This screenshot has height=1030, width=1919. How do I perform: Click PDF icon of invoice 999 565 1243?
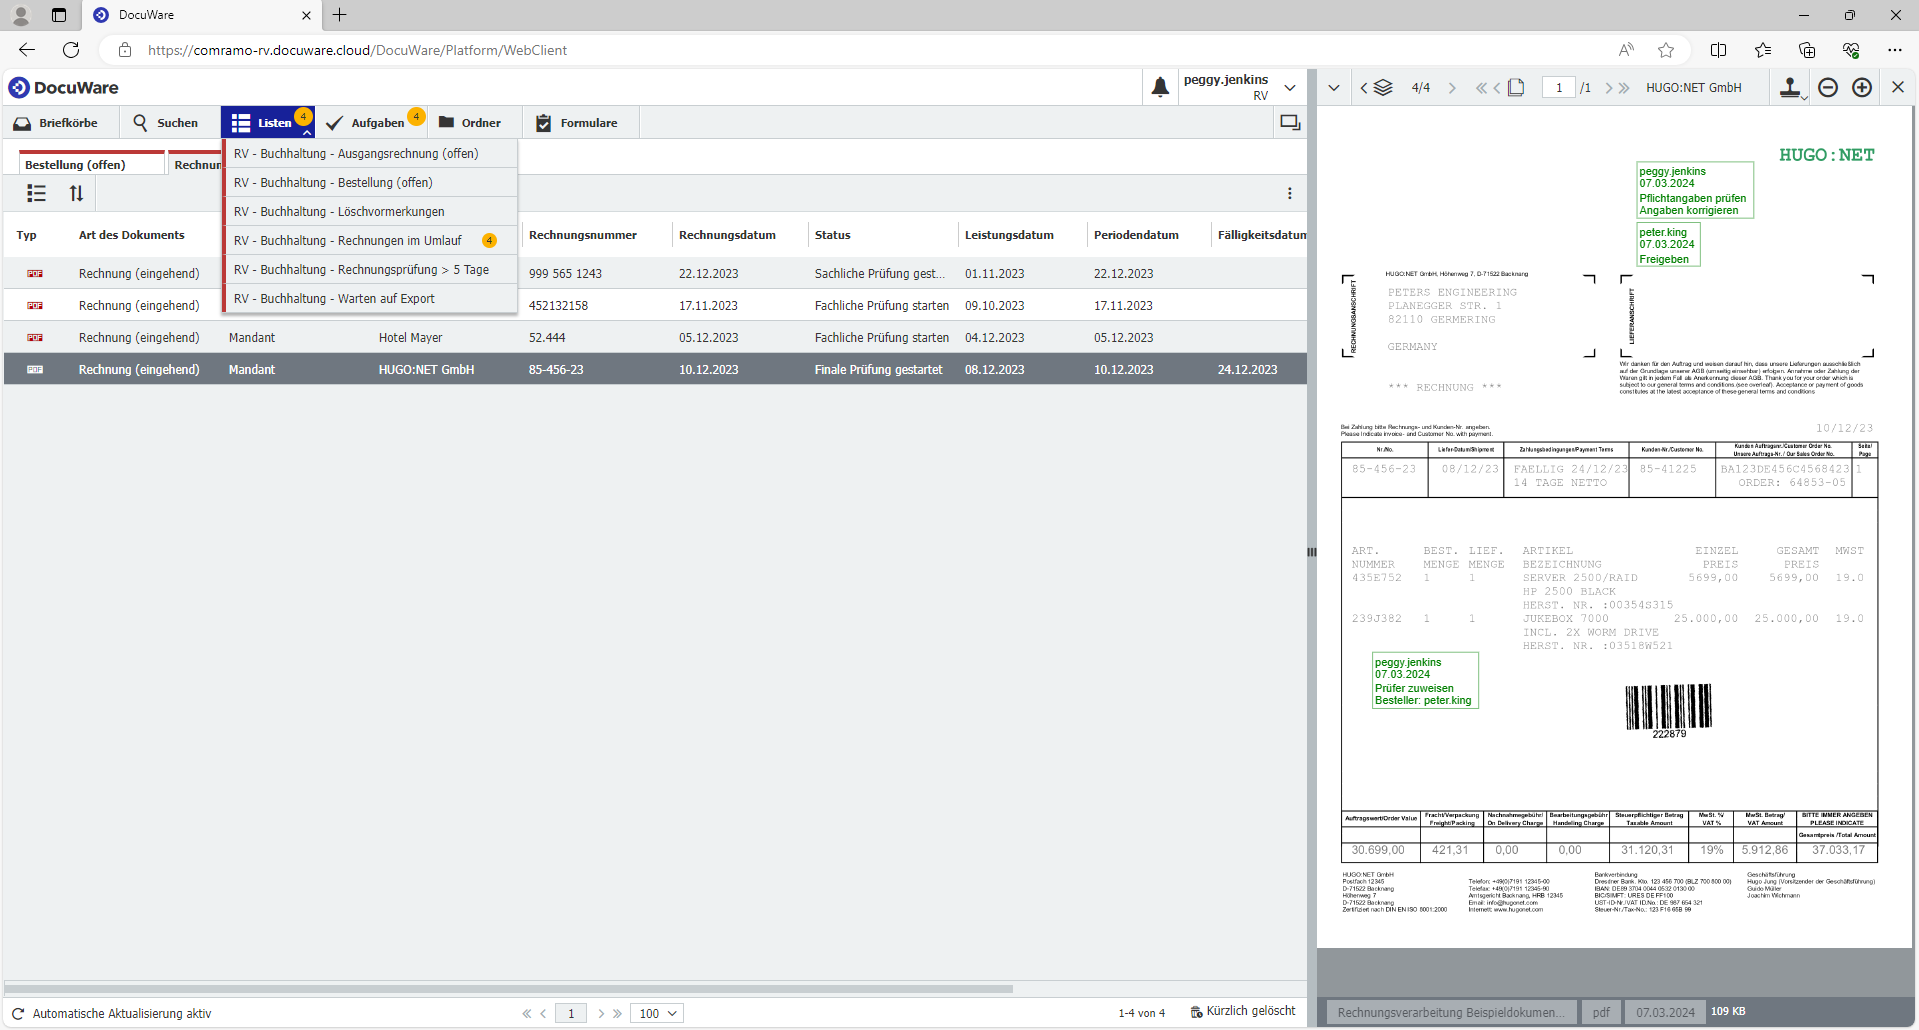point(35,273)
